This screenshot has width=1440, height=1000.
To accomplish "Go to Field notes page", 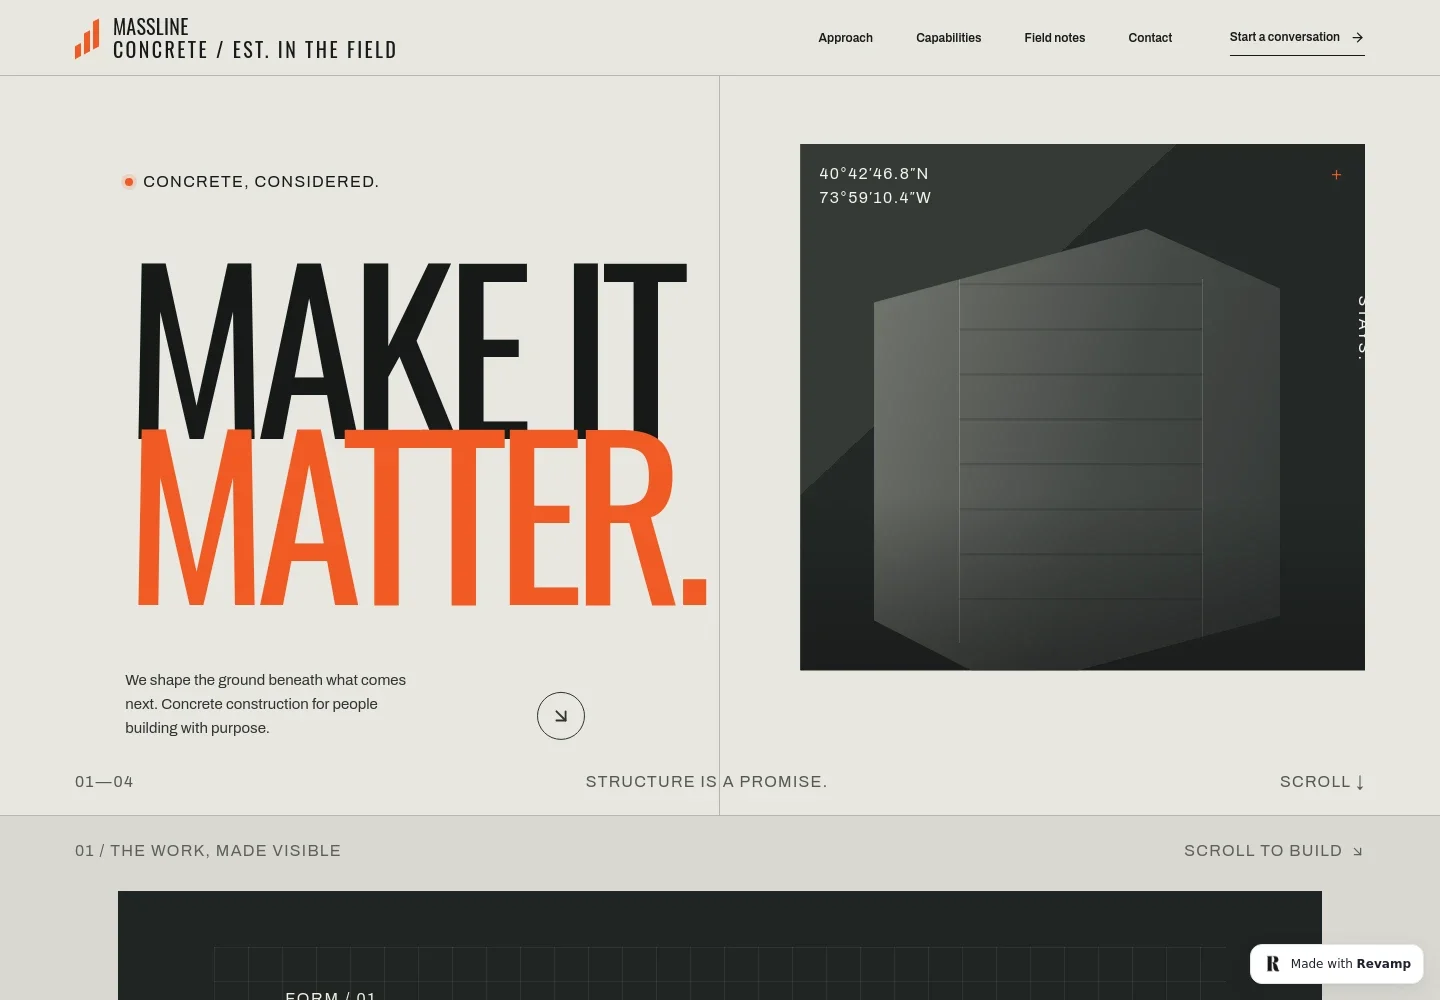I will point(1054,38).
